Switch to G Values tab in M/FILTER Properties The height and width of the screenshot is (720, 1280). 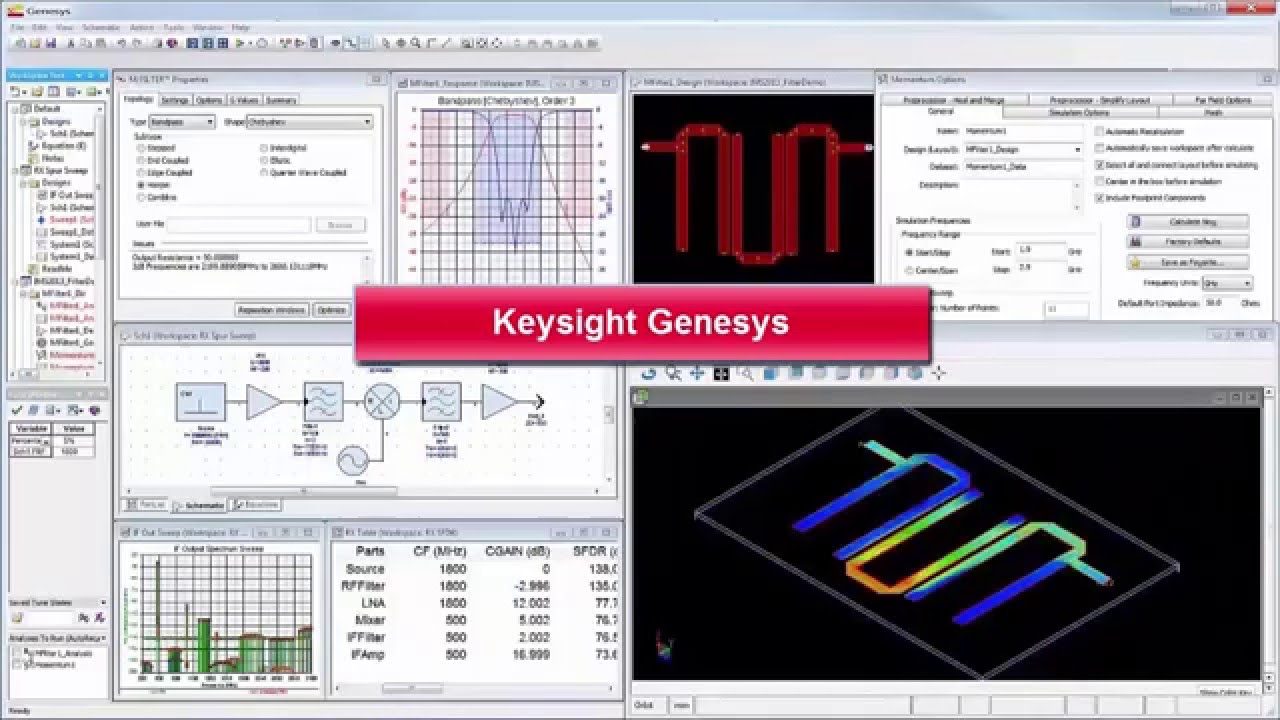point(244,100)
